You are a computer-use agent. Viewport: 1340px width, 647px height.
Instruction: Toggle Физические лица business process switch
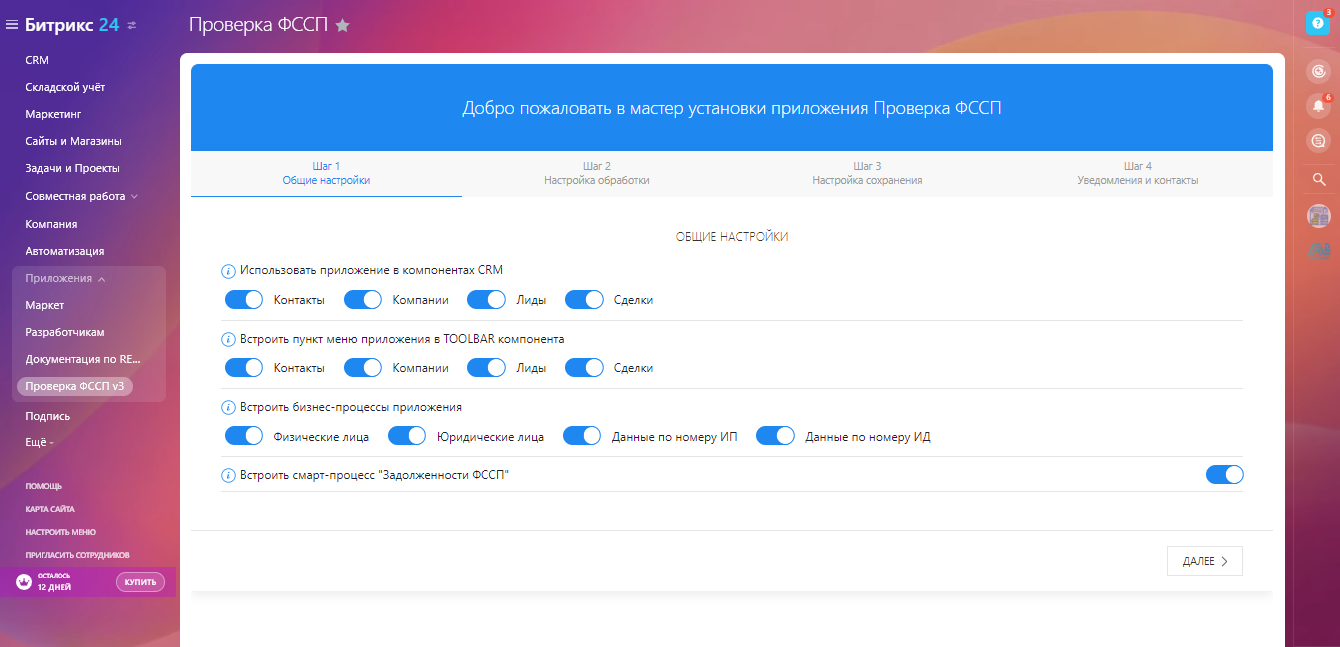[244, 436]
